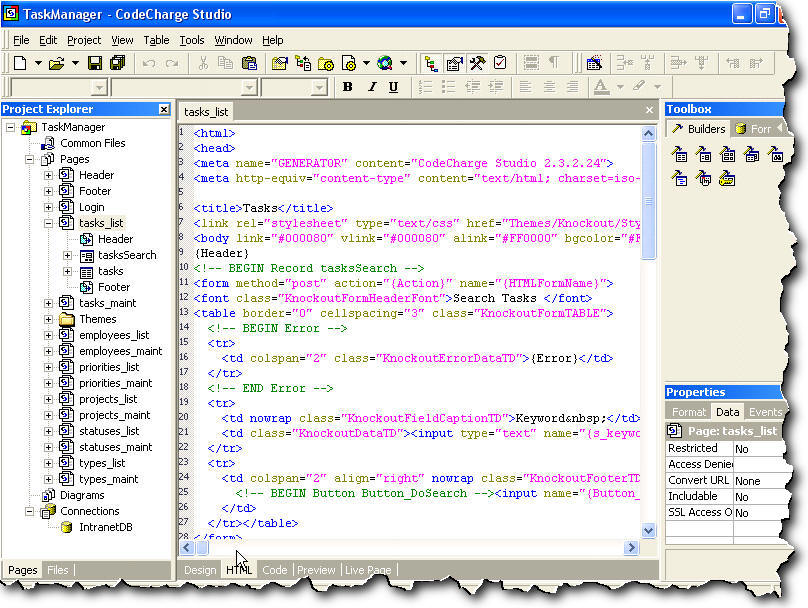Click the editor horizontal scrollbar right arrow
The width and height of the screenshot is (808, 608).
(x=631, y=548)
